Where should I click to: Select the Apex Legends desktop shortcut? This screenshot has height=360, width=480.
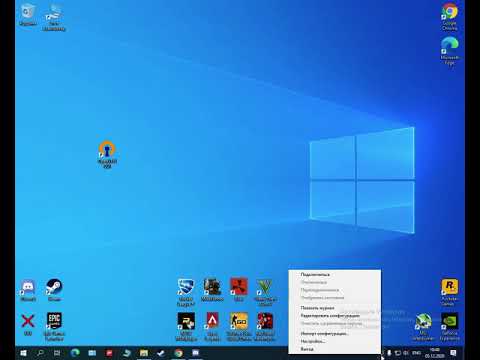click(212, 327)
